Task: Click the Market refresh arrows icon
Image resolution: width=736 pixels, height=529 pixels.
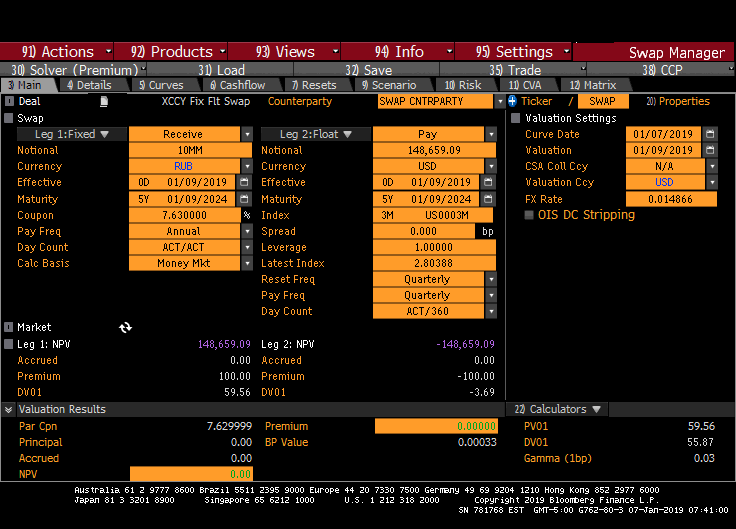Action: 125,327
